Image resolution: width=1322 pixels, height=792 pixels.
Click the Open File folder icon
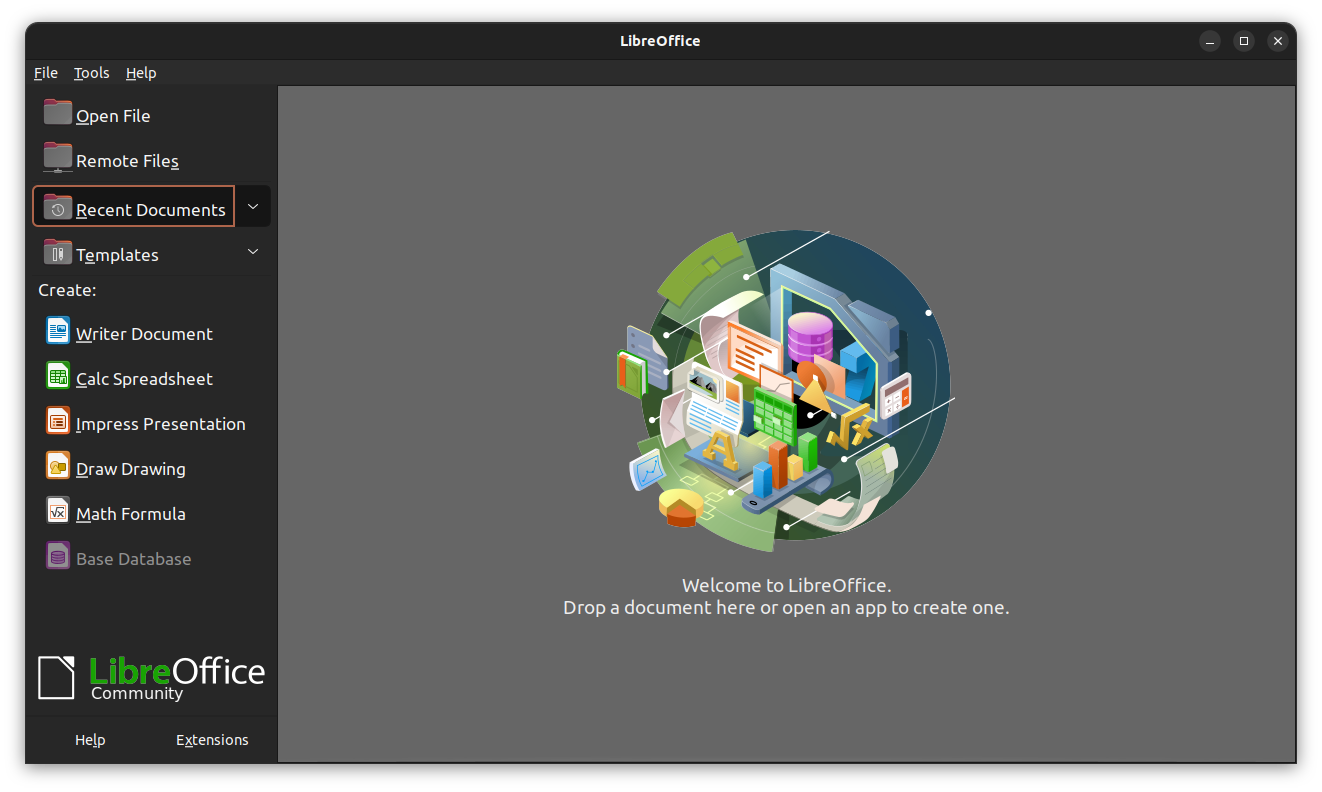point(58,112)
